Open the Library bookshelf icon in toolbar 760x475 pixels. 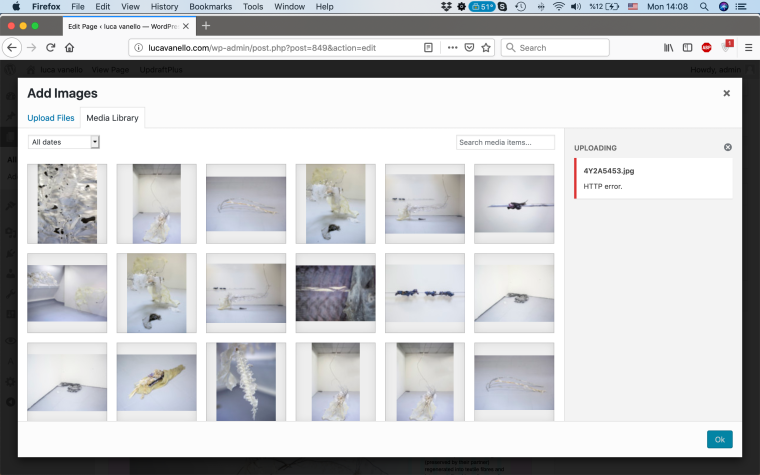click(x=667, y=47)
